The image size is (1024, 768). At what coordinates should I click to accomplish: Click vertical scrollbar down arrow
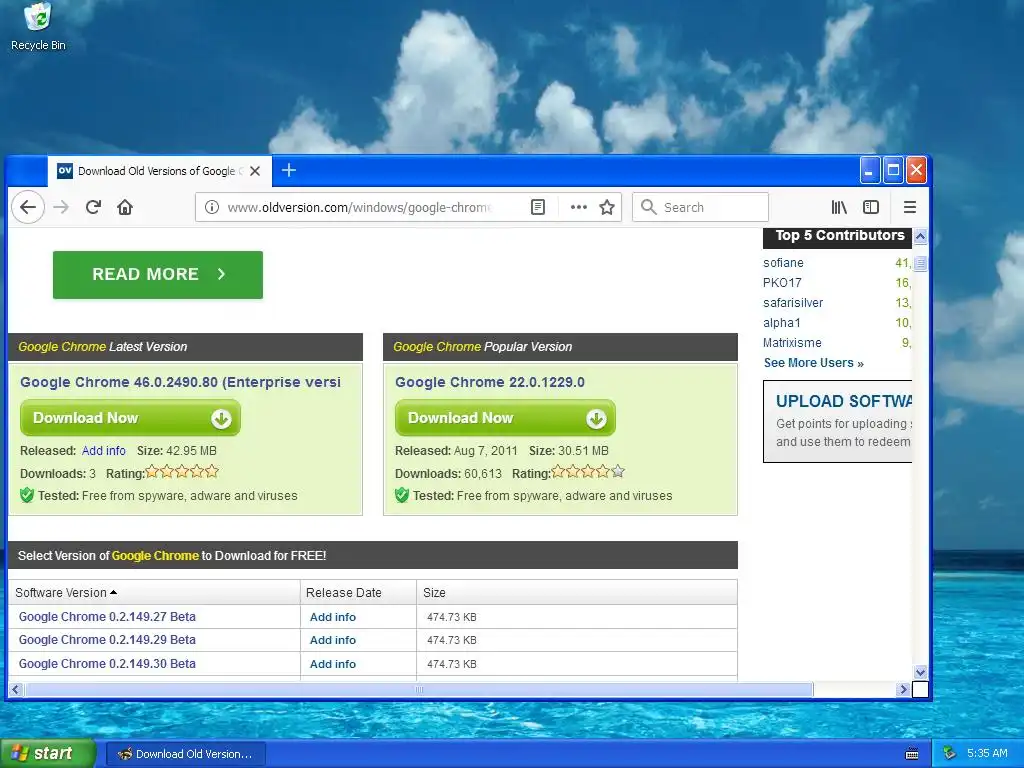point(920,672)
